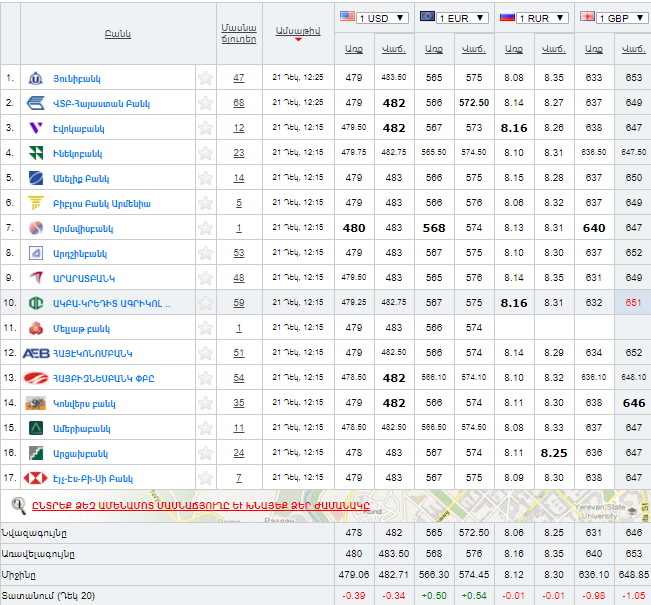Click the Armswissbank logo icon
The width and height of the screenshot is (651, 605).
click(x=36, y=228)
